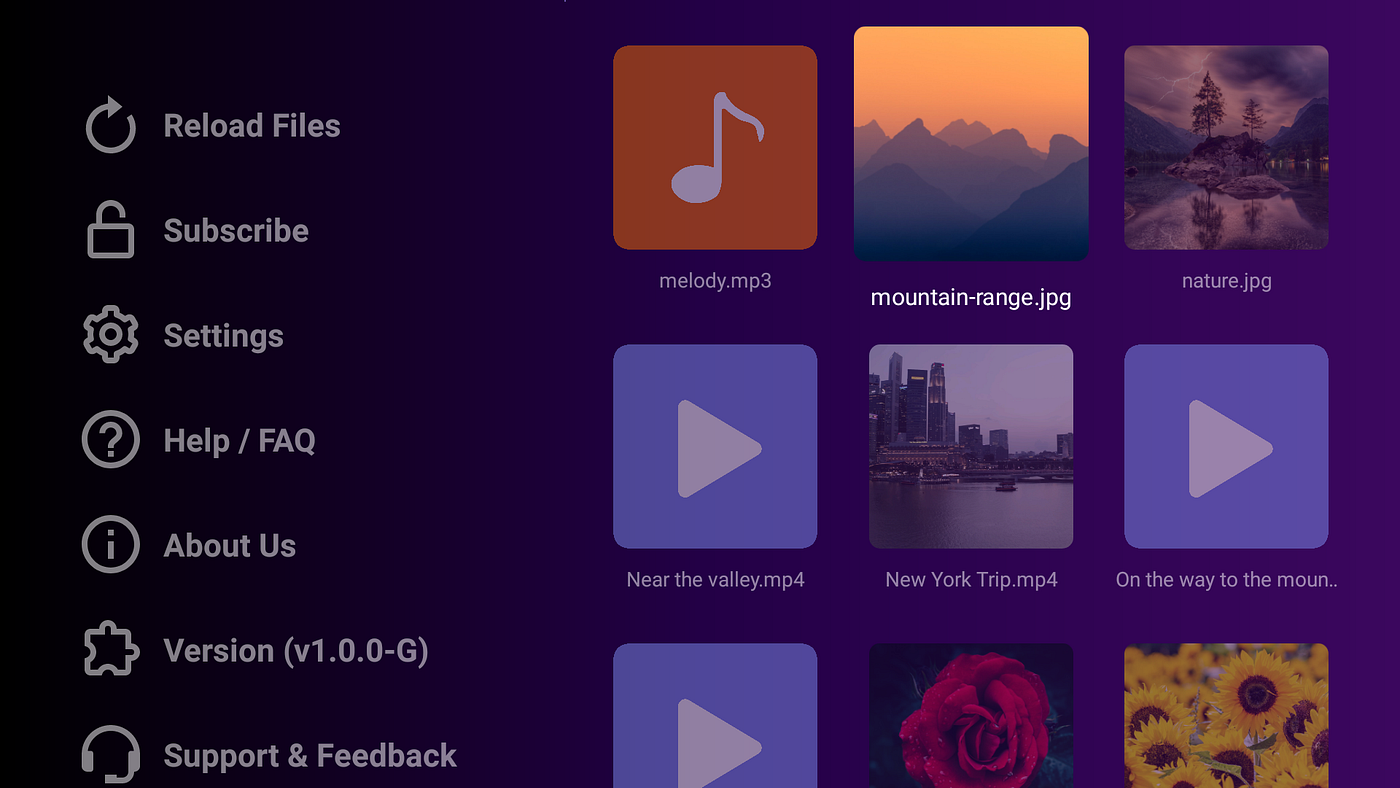Click the Version puzzle piece icon
The width and height of the screenshot is (1400, 788).
[x=110, y=650]
